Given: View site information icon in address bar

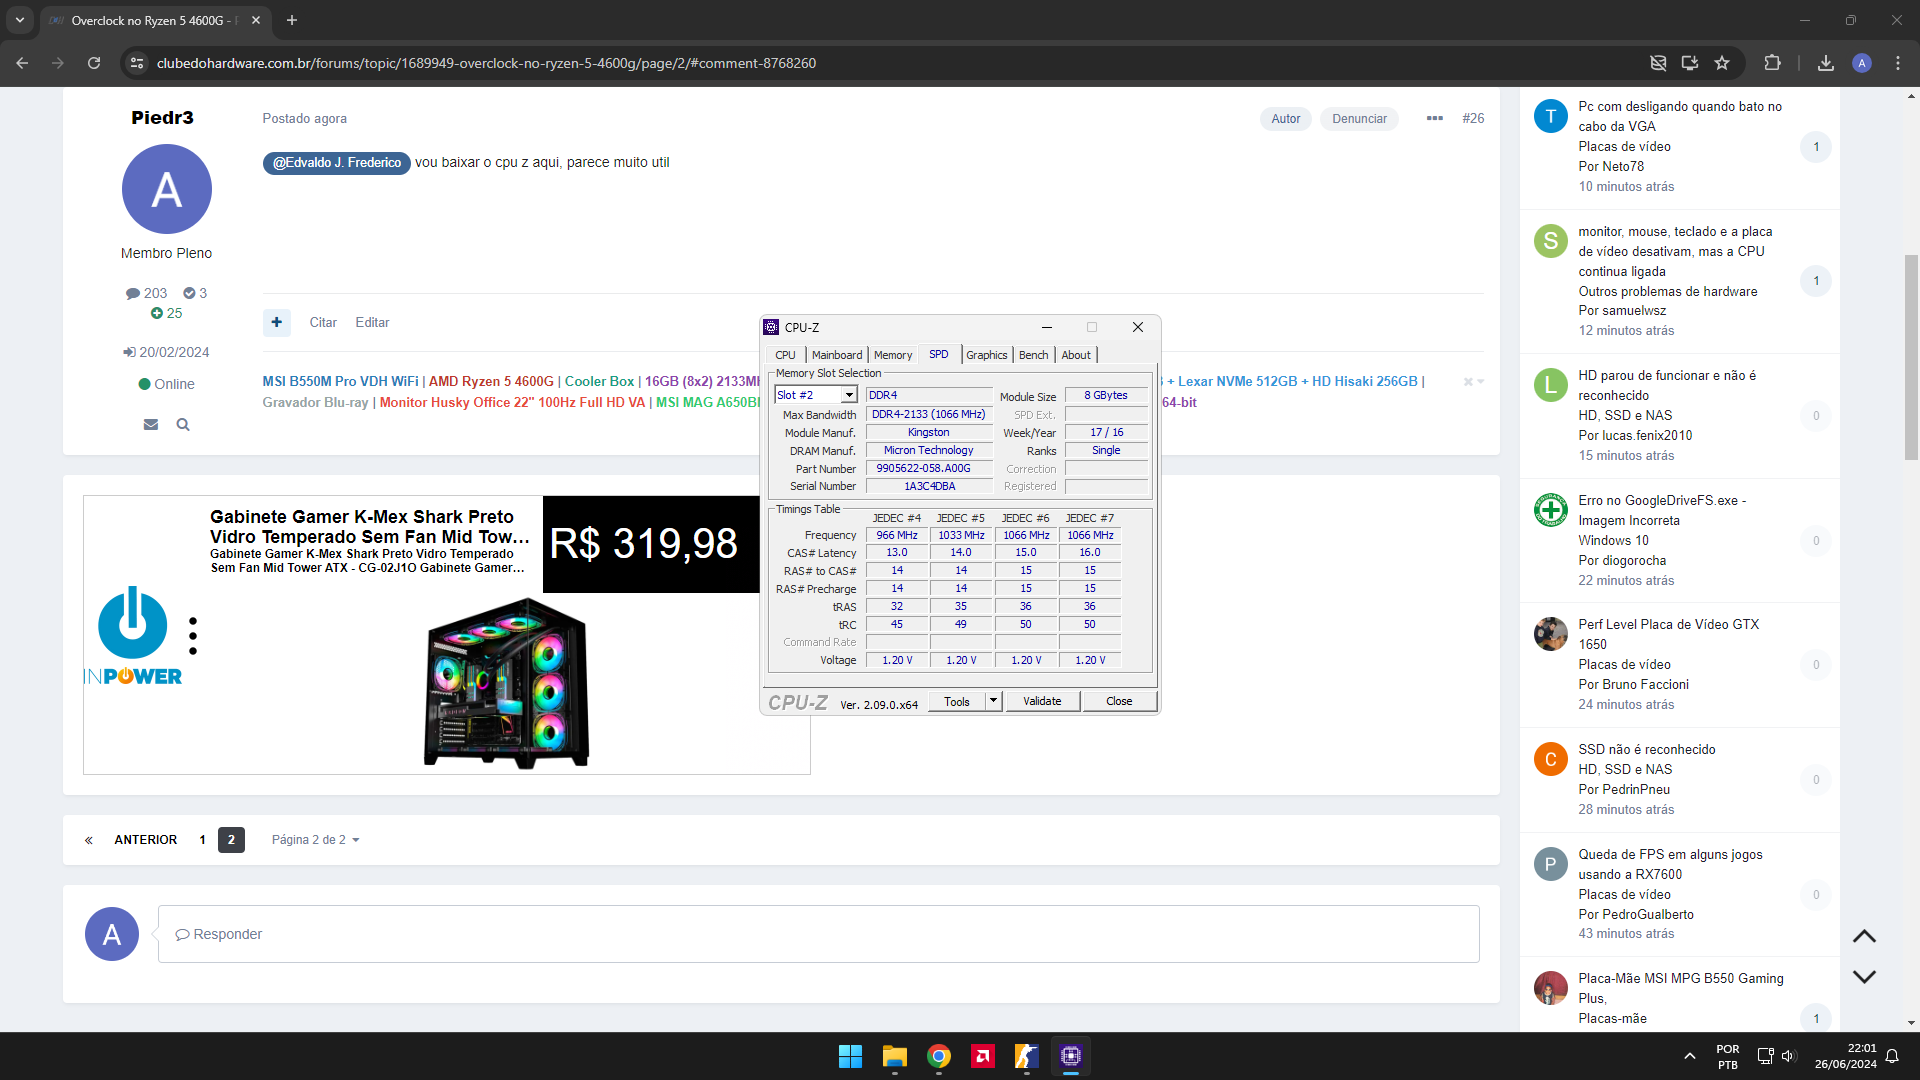Looking at the screenshot, I should click(x=138, y=63).
